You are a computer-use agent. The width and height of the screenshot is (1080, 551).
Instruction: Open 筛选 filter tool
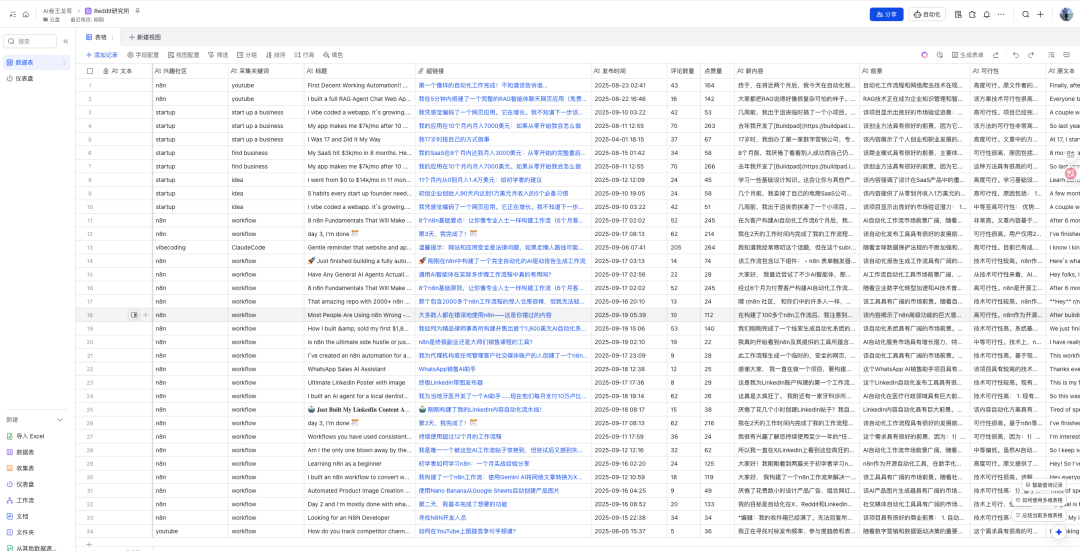click(217, 55)
